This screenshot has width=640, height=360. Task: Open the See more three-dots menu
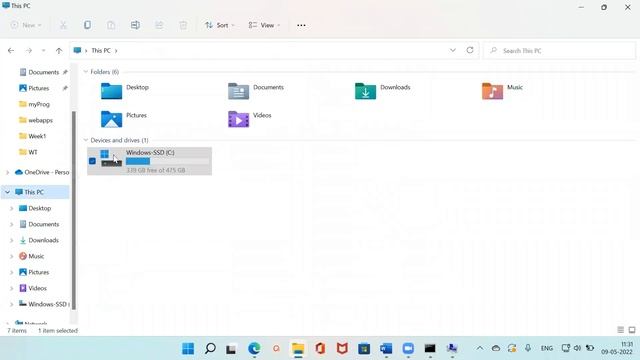(301, 25)
